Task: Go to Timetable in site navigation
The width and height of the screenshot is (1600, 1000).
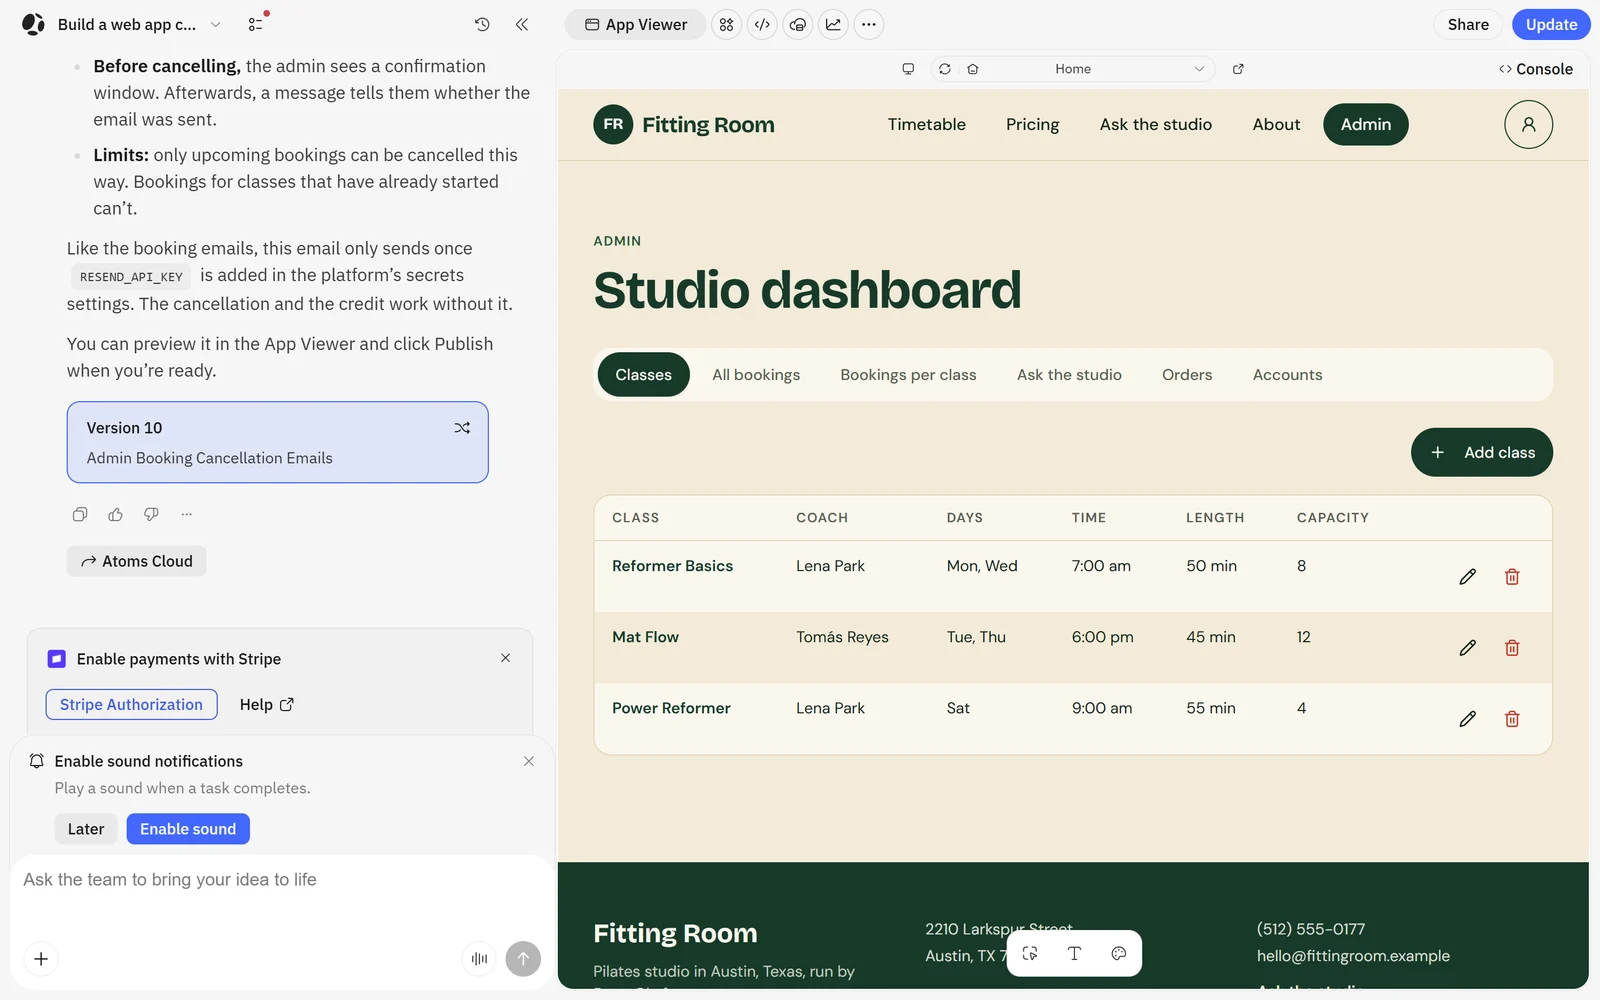Action: pyautogui.click(x=927, y=124)
